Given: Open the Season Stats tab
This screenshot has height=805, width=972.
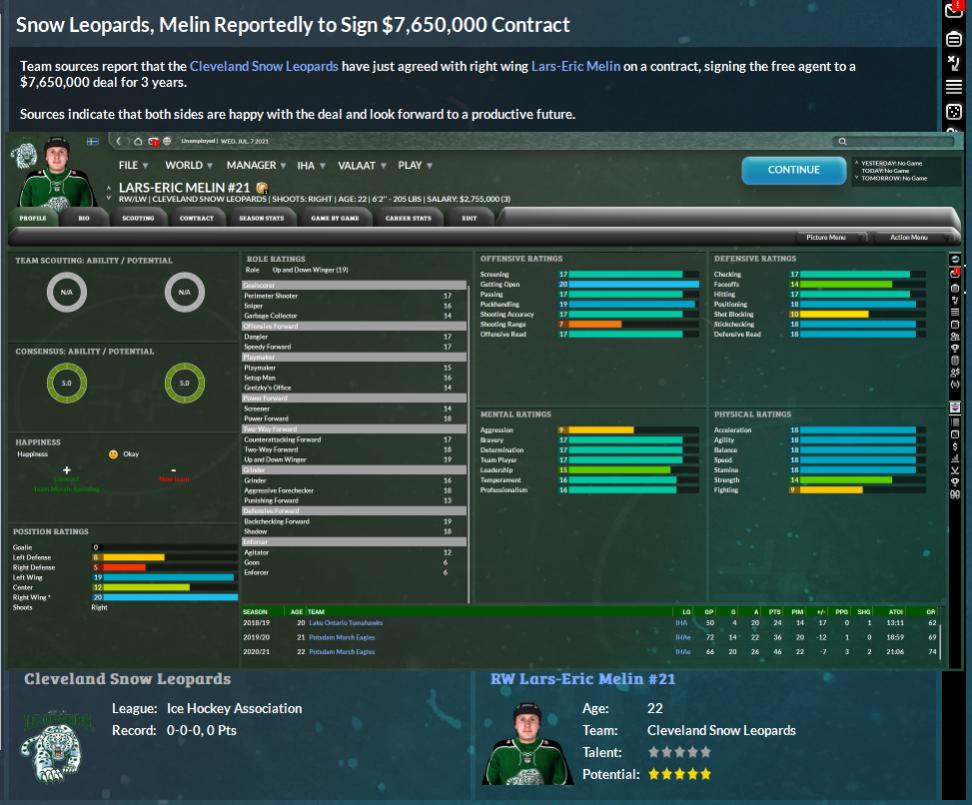Looking at the screenshot, I should point(262,218).
